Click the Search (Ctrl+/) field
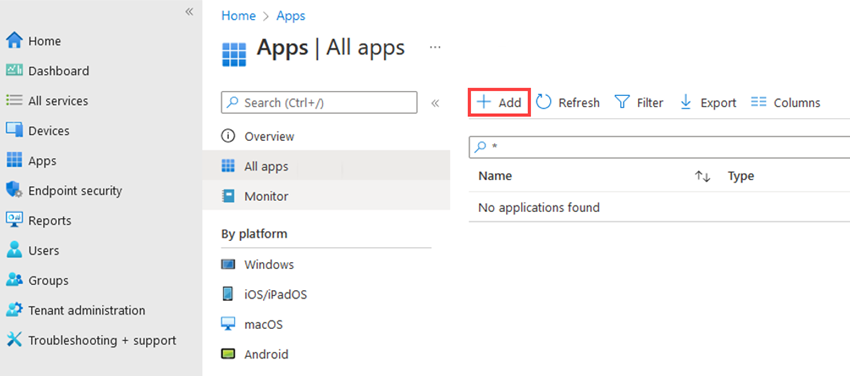The image size is (850, 376). [x=319, y=102]
